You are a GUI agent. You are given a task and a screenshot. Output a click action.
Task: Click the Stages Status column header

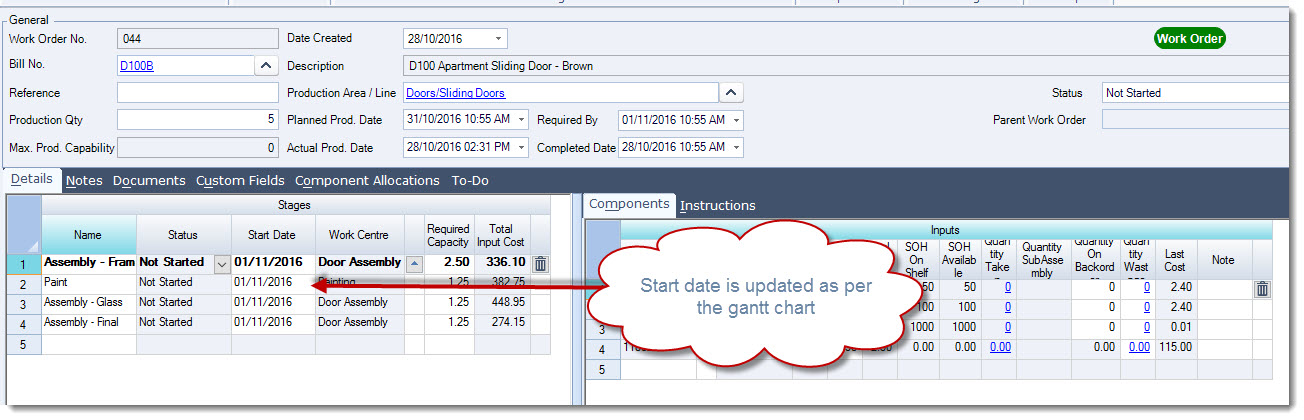click(x=184, y=235)
